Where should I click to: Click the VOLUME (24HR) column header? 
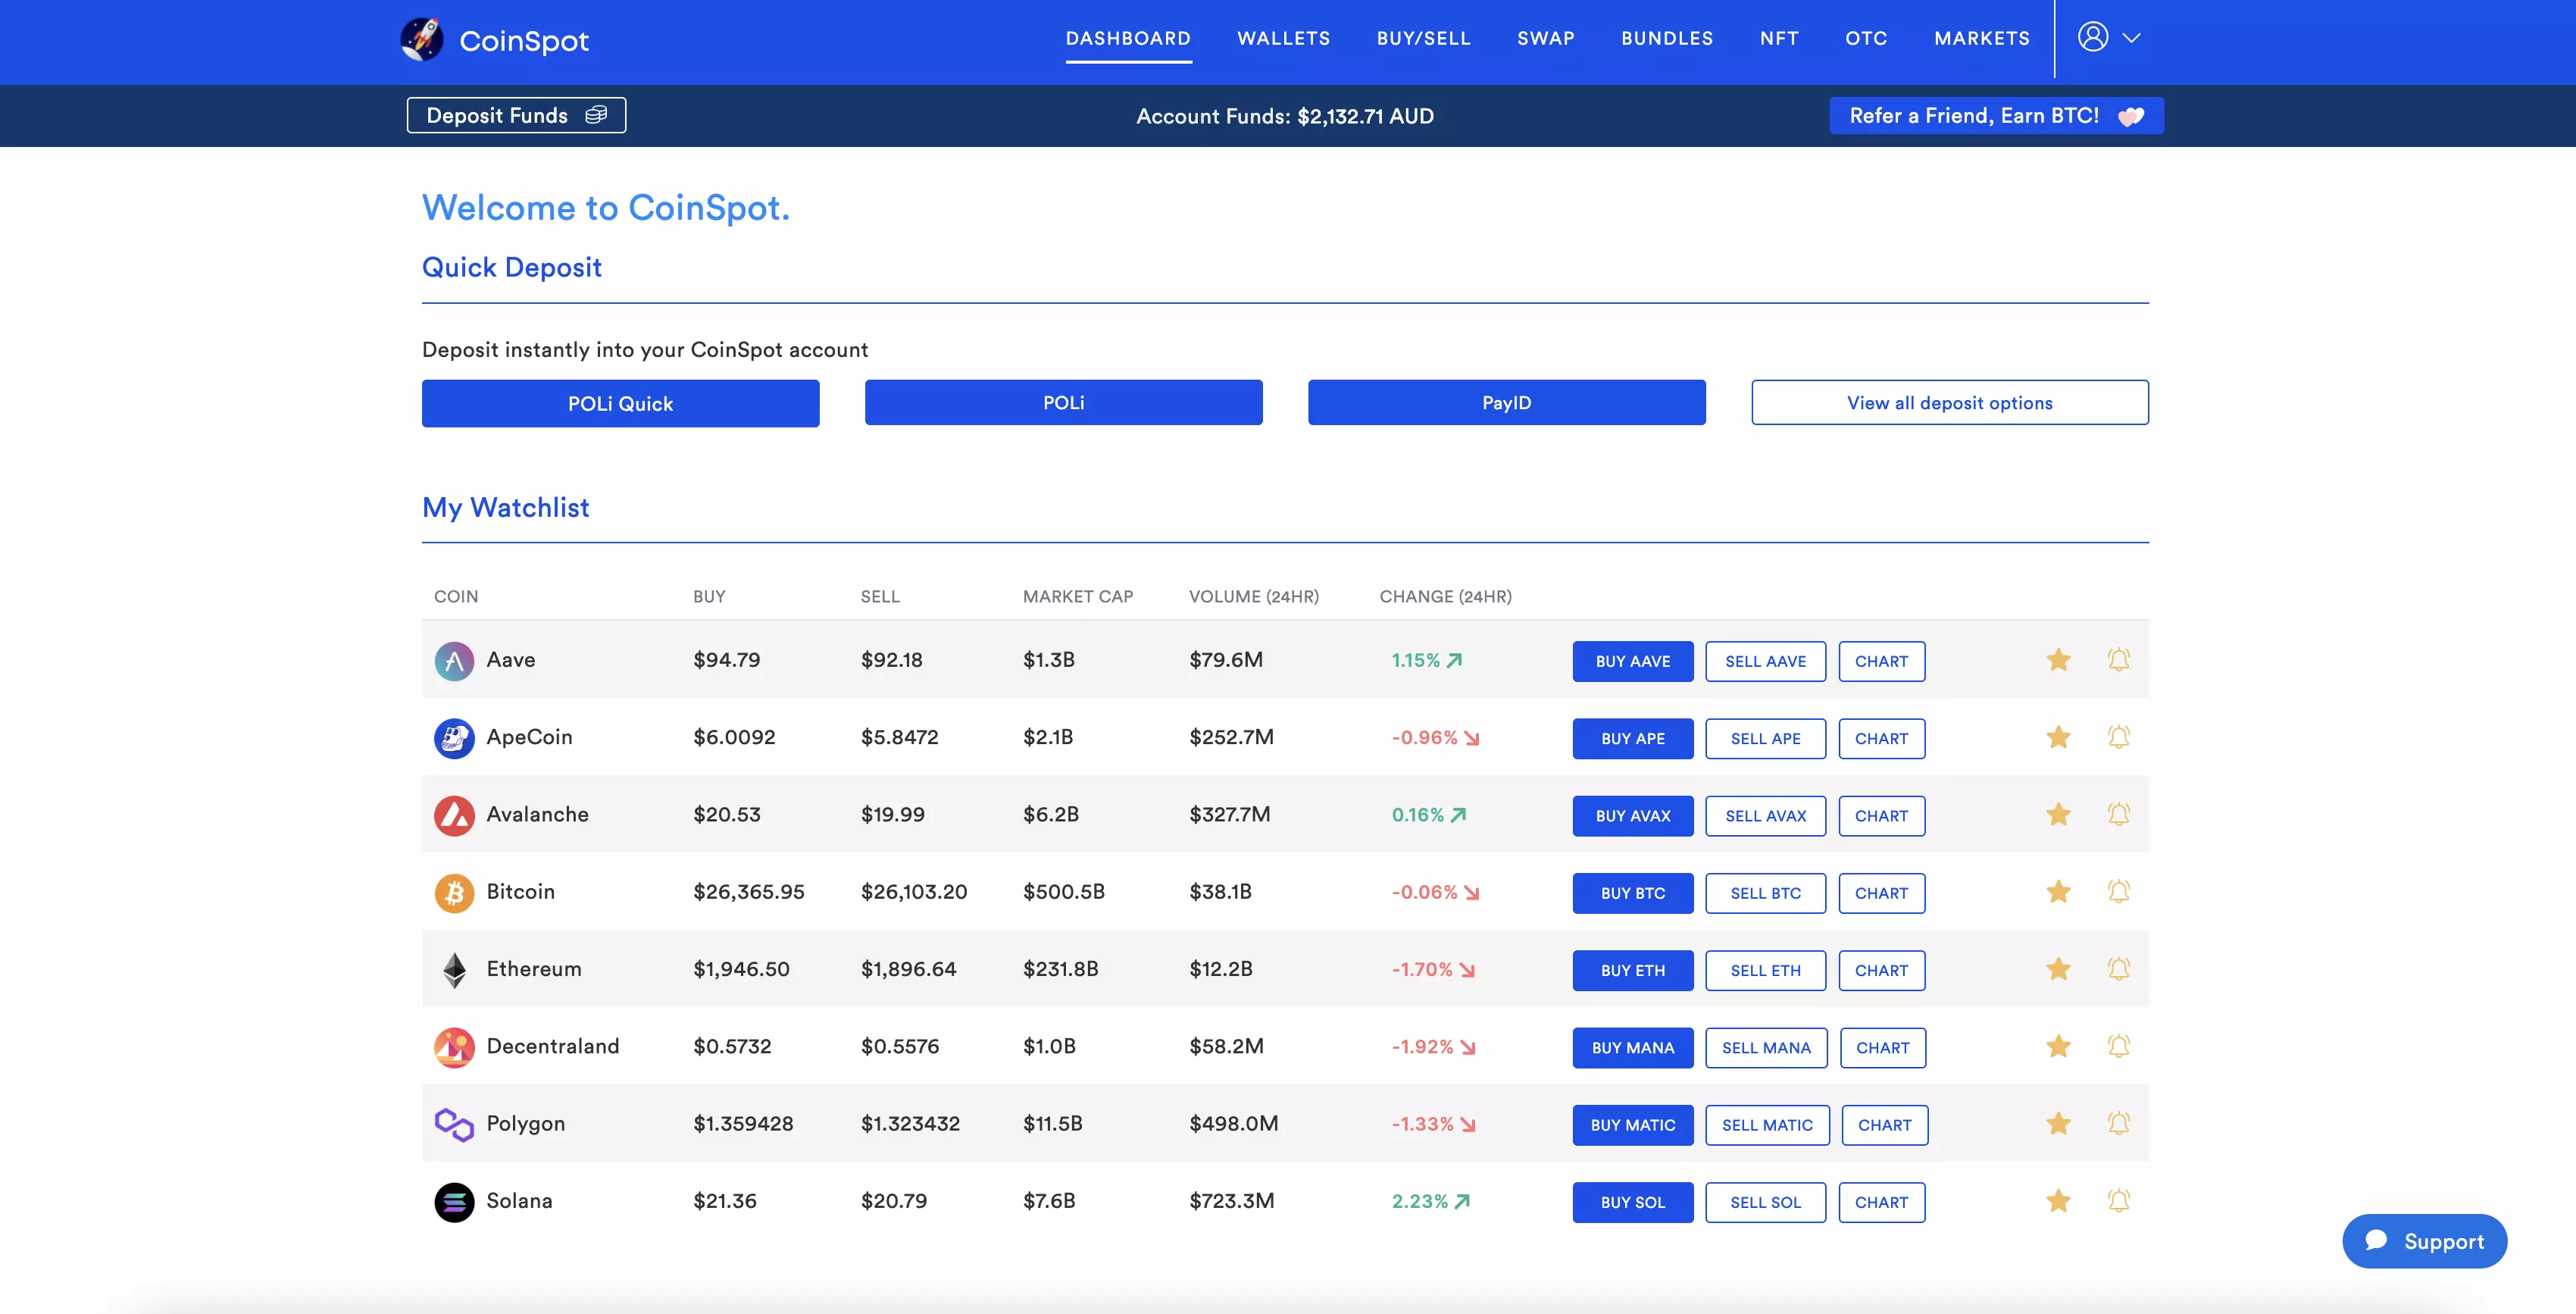pos(1253,596)
